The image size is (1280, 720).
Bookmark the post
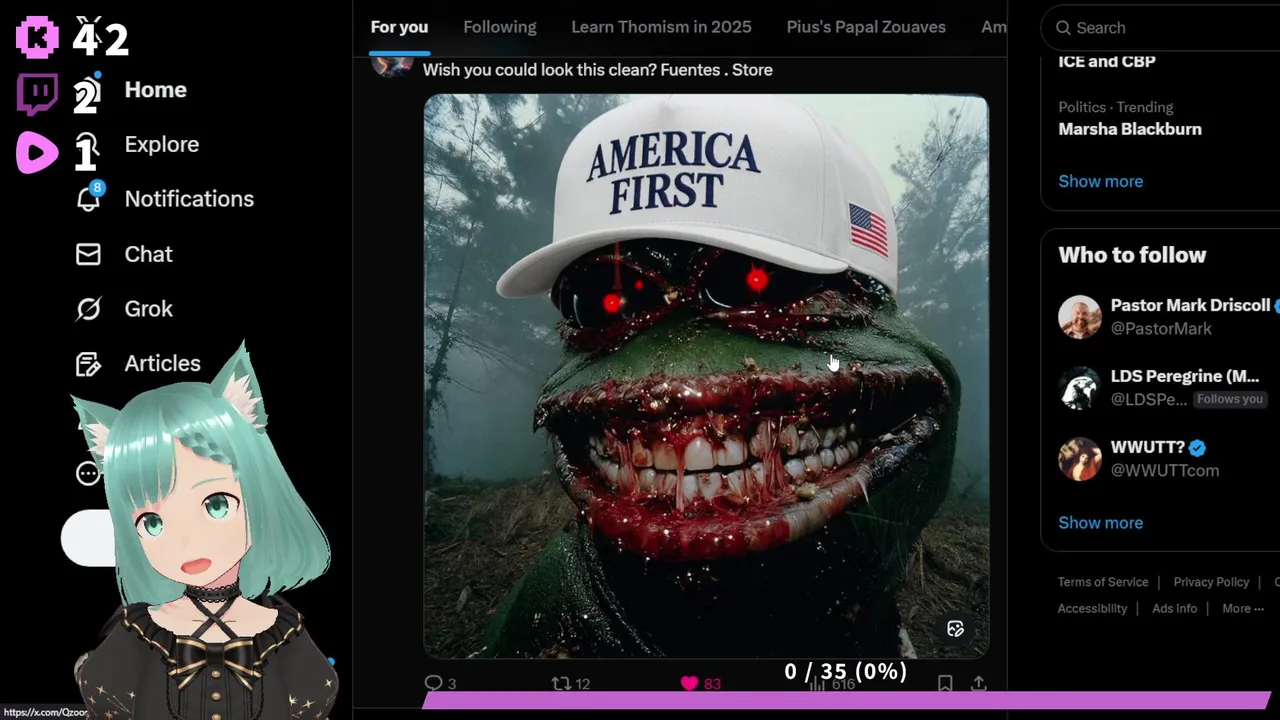(945, 684)
